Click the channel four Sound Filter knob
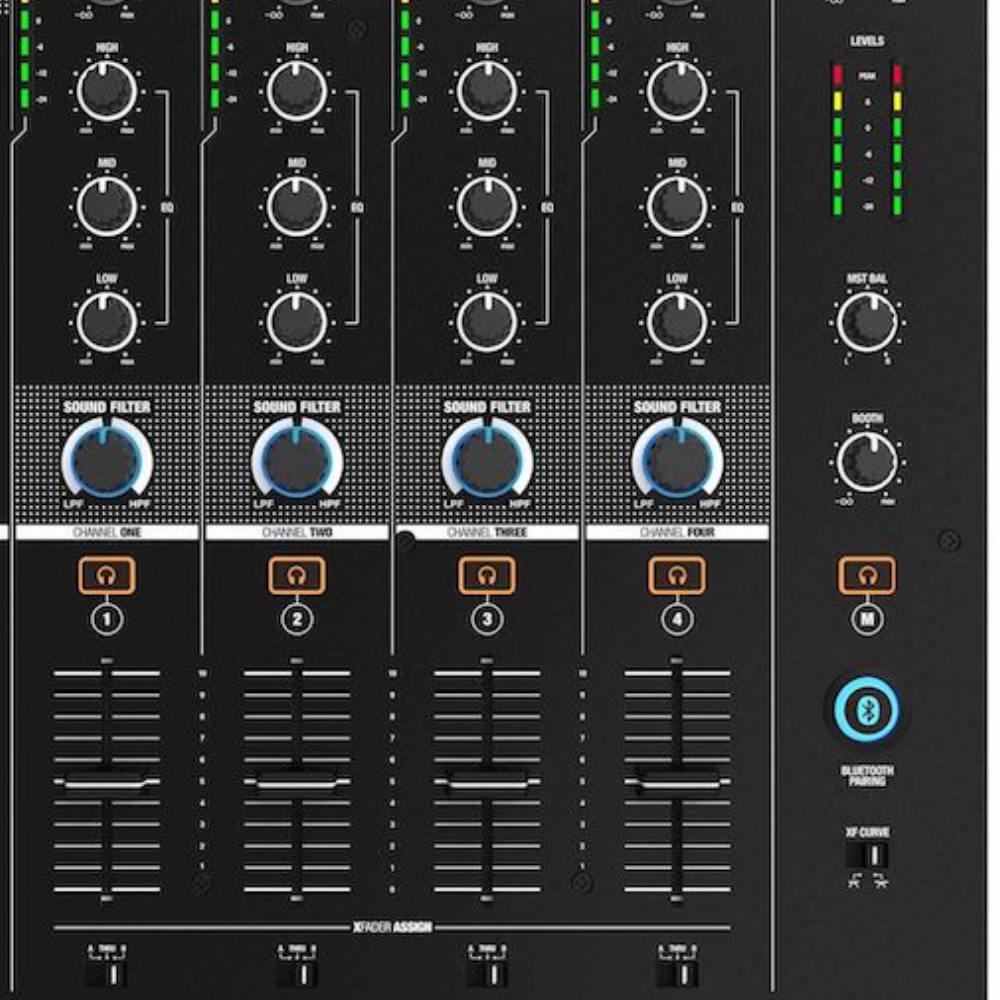This screenshot has height=1000, width=1000. 677,461
